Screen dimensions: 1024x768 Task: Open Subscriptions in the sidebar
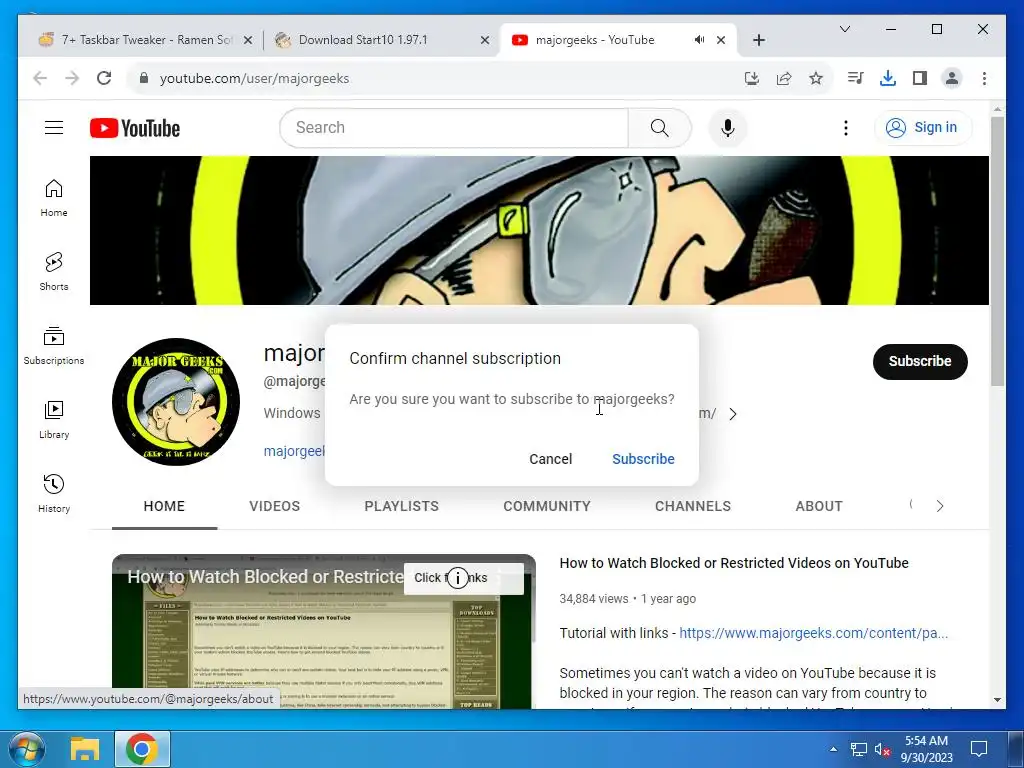[54, 345]
